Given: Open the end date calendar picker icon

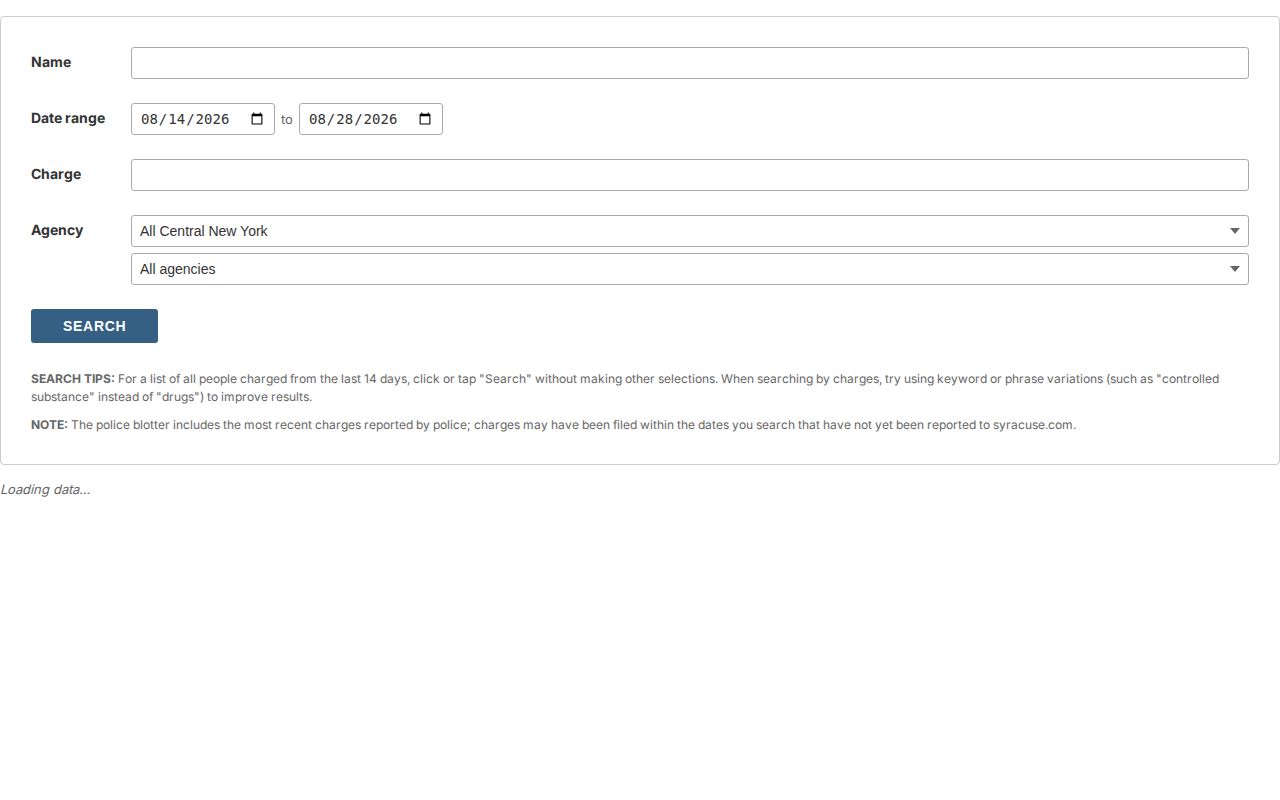Looking at the screenshot, I should pos(425,119).
